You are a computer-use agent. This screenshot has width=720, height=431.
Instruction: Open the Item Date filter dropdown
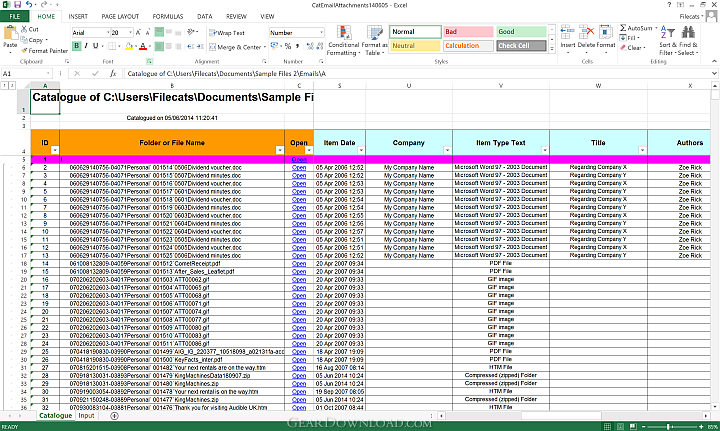pyautogui.click(x=361, y=150)
